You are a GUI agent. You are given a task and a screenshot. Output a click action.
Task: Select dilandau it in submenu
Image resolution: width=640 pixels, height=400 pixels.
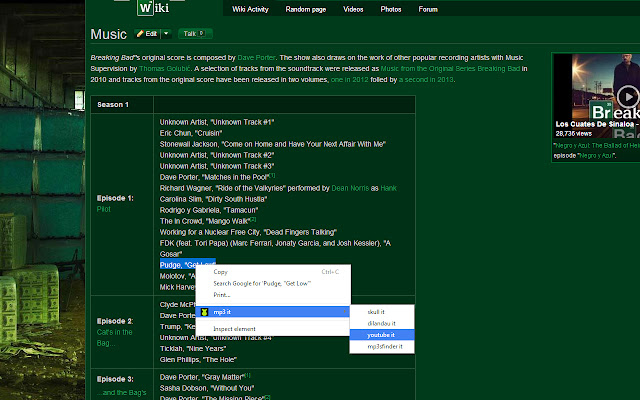[382, 323]
